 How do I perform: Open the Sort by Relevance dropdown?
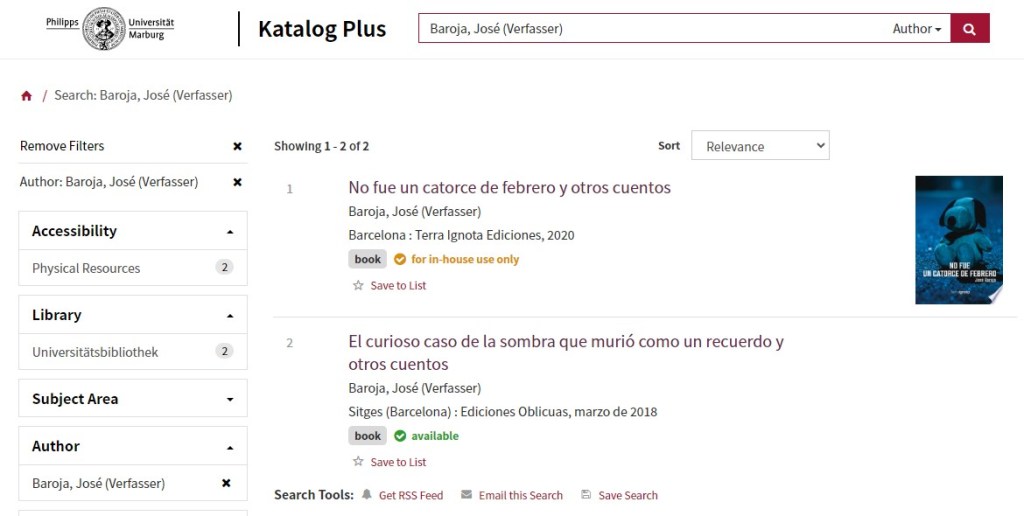[760, 146]
